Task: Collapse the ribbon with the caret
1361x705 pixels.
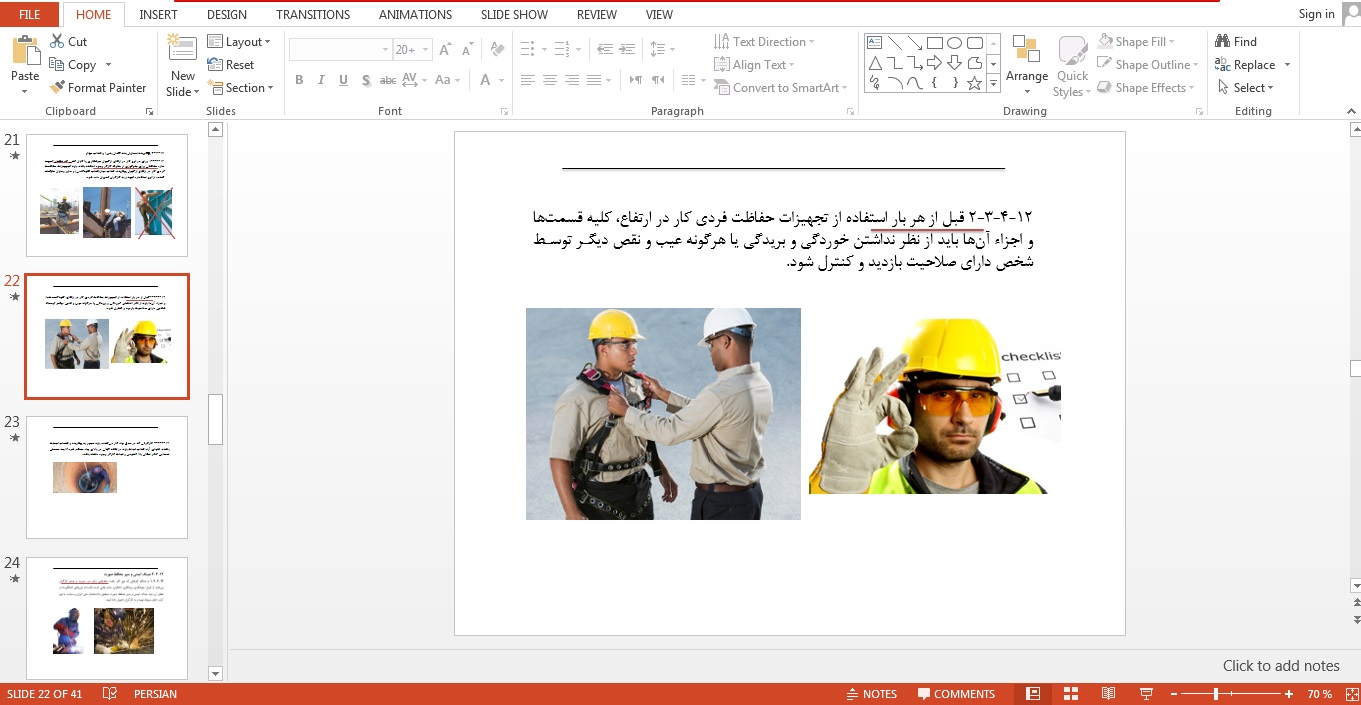Action: click(x=1351, y=112)
